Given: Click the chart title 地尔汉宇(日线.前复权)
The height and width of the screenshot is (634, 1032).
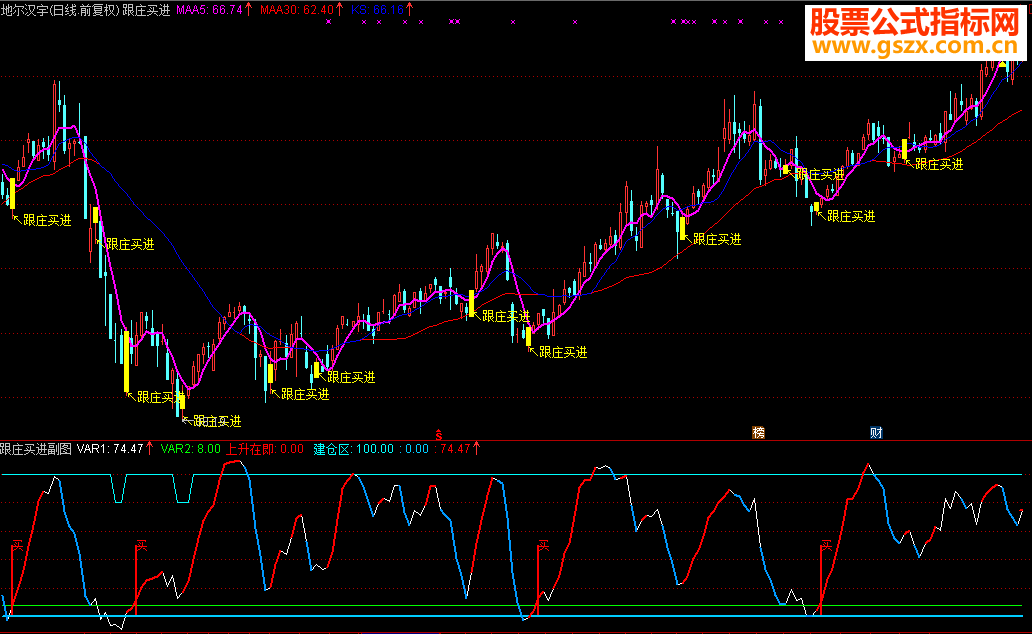Looking at the screenshot, I should [60, 10].
